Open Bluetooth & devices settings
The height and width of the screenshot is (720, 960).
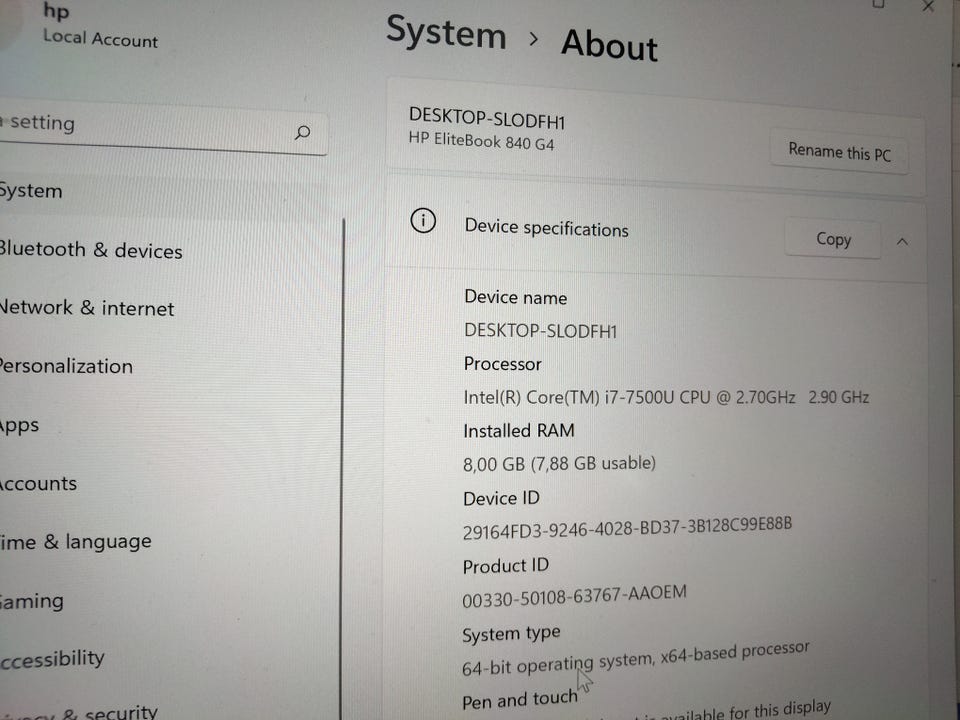[91, 250]
